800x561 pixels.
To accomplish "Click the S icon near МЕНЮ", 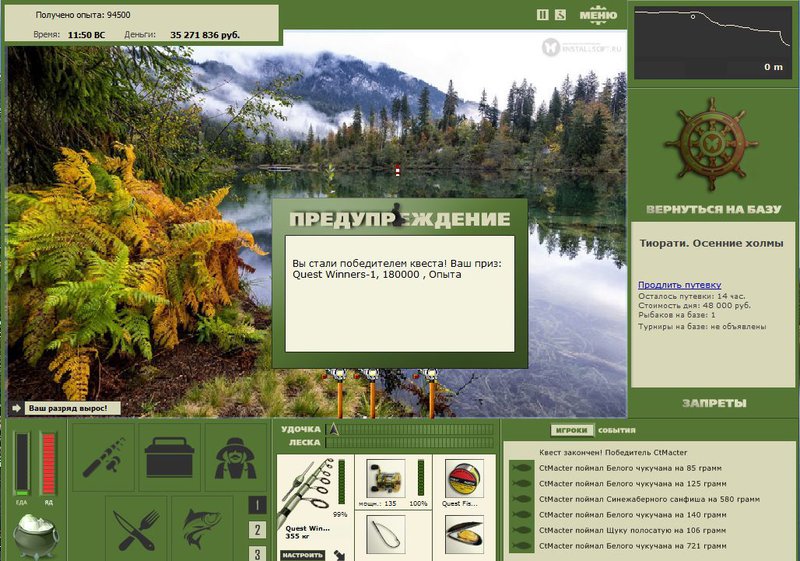I will [560, 15].
